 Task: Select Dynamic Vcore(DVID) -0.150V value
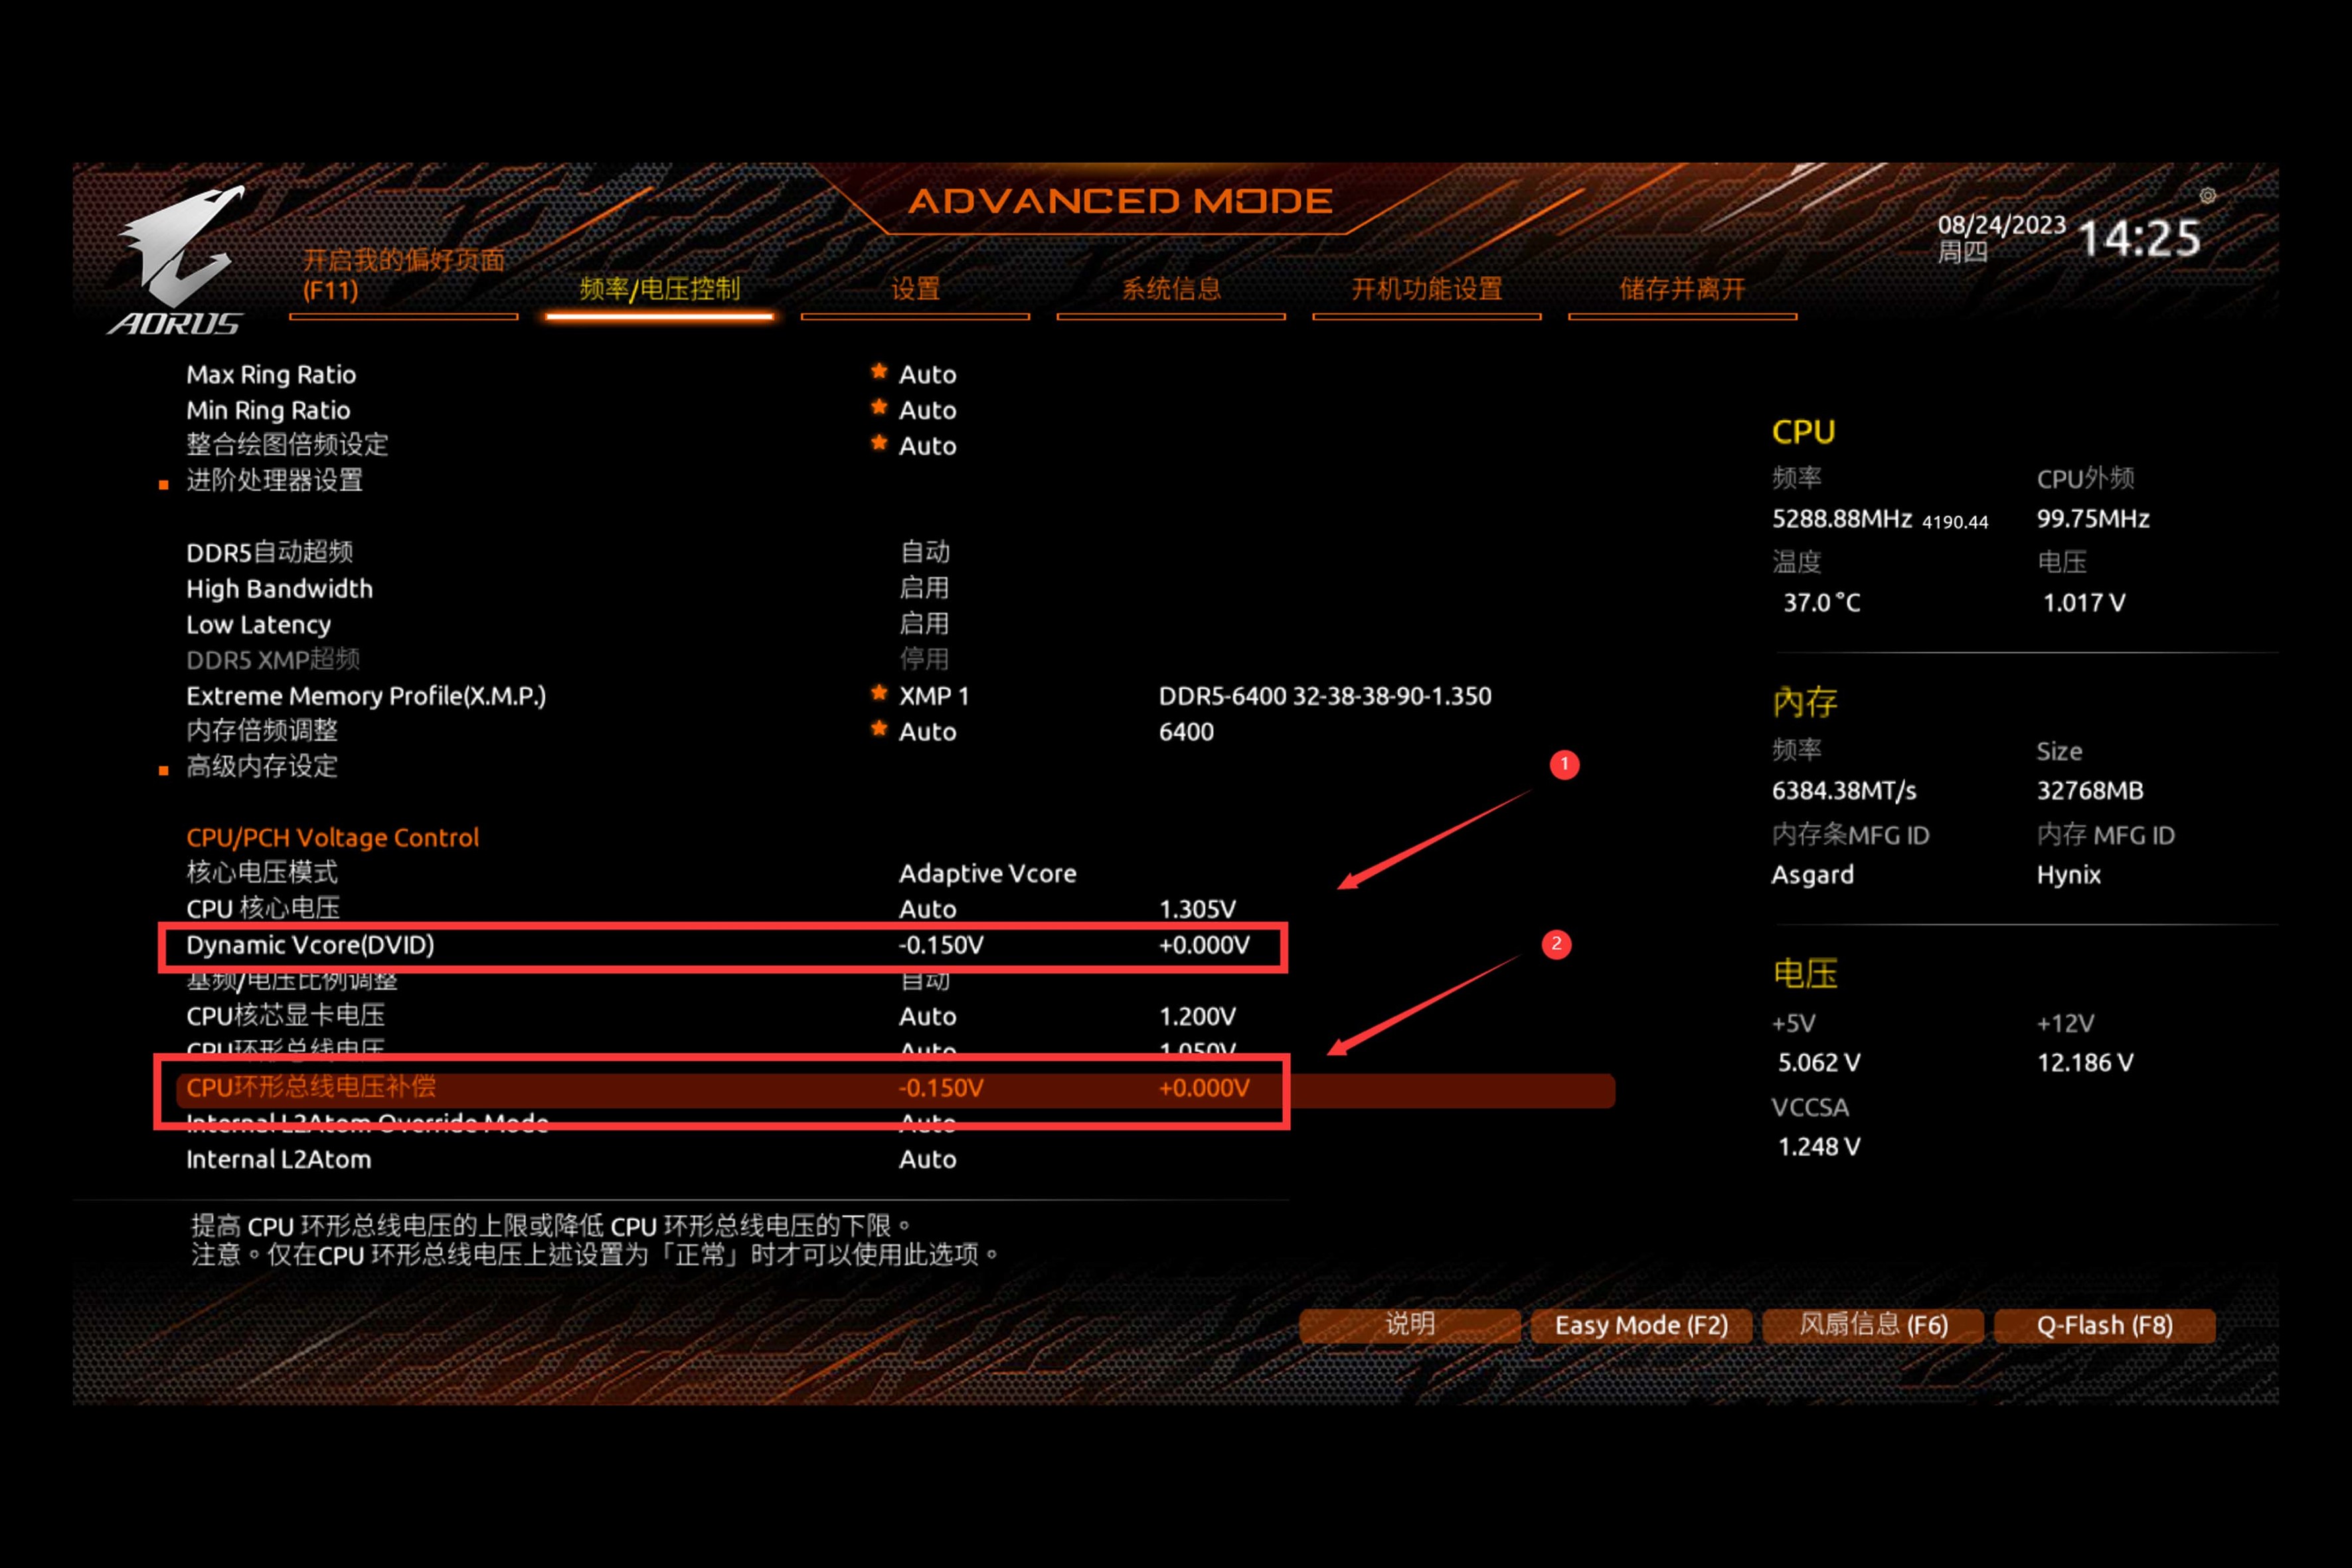click(940, 946)
